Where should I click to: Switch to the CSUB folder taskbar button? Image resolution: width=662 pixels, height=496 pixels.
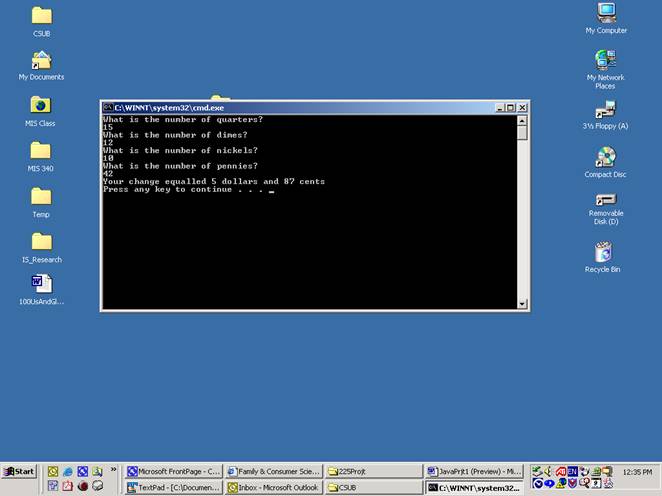[x=374, y=488]
